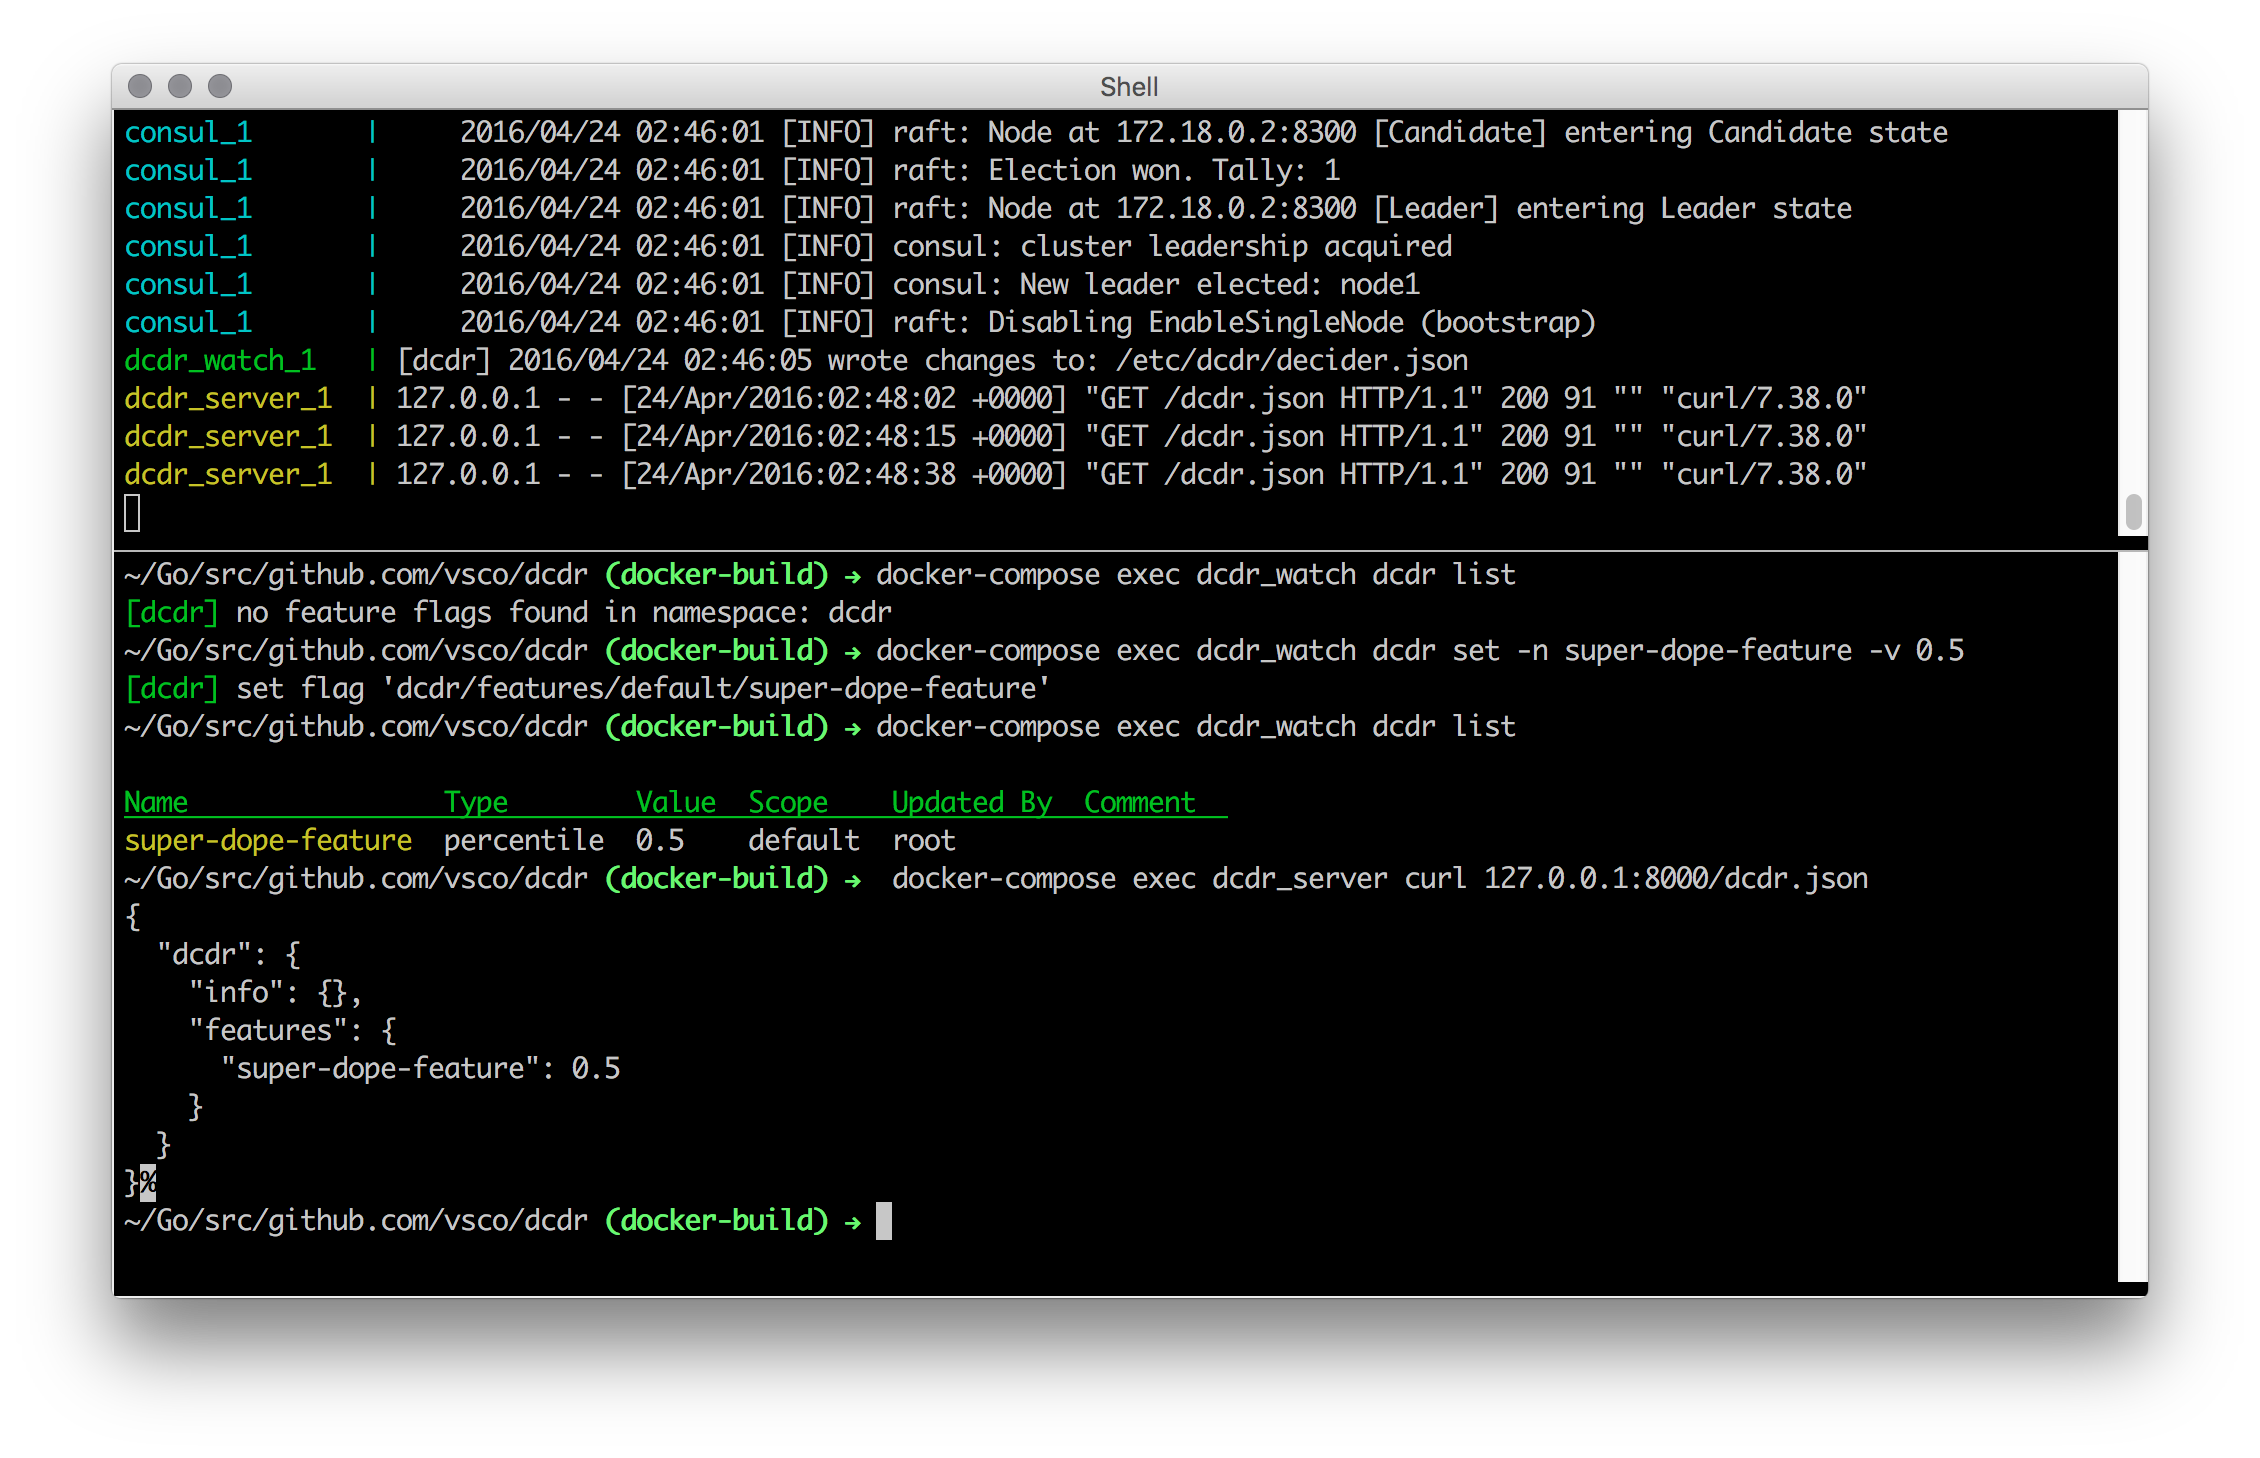Screen dimensions: 2260x1458
Task: Click the Shell window title text
Action: tap(1129, 87)
